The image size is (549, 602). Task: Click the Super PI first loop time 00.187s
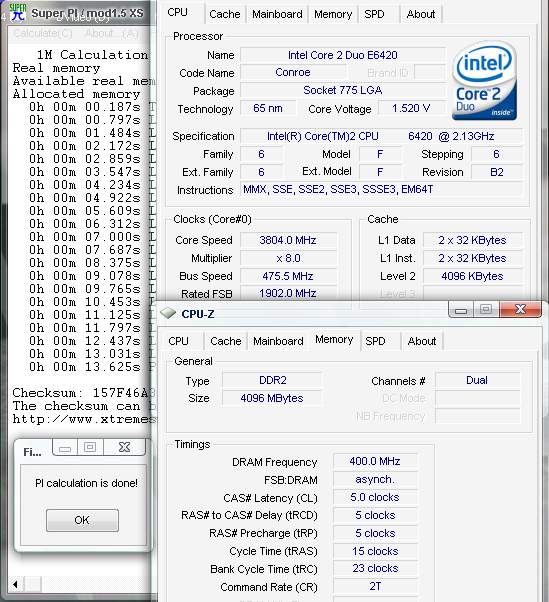coord(85,107)
